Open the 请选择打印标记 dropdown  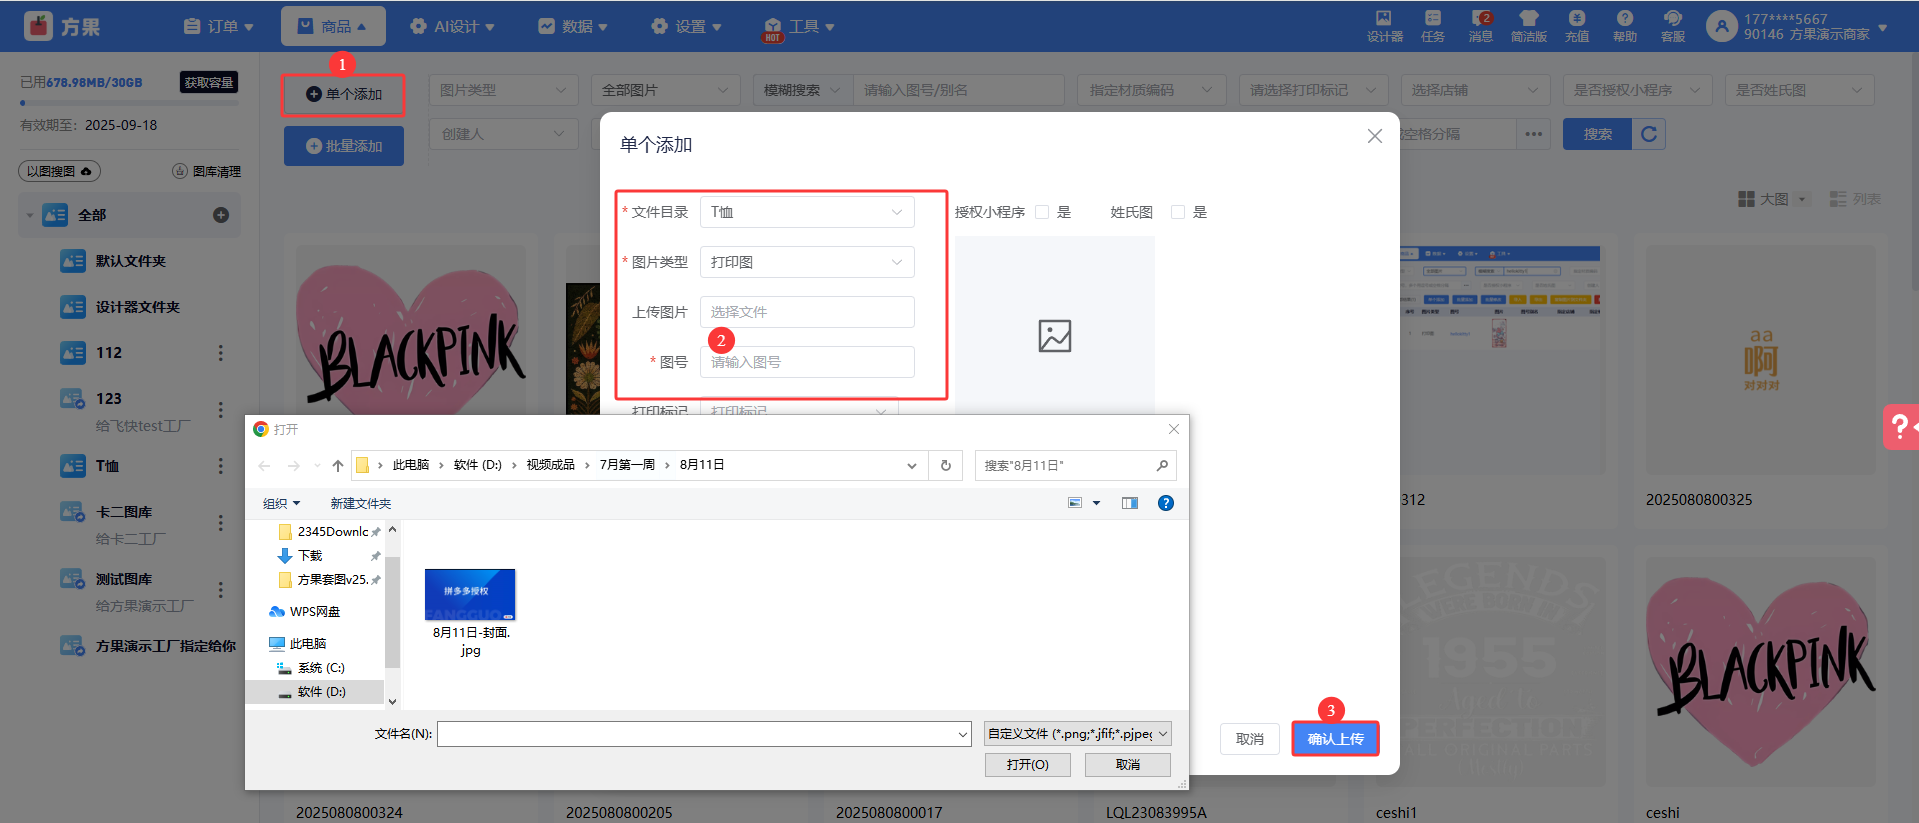pyautogui.click(x=1314, y=90)
